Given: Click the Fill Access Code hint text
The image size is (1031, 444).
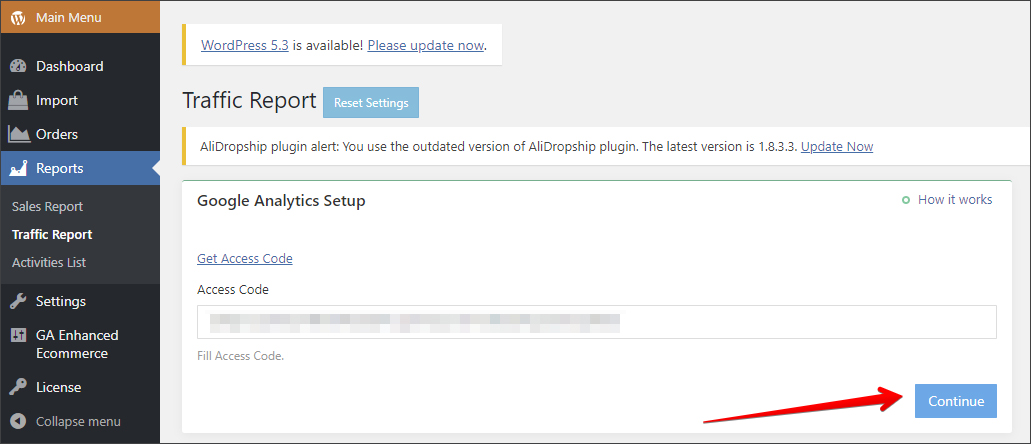Looking at the screenshot, I should point(241,356).
